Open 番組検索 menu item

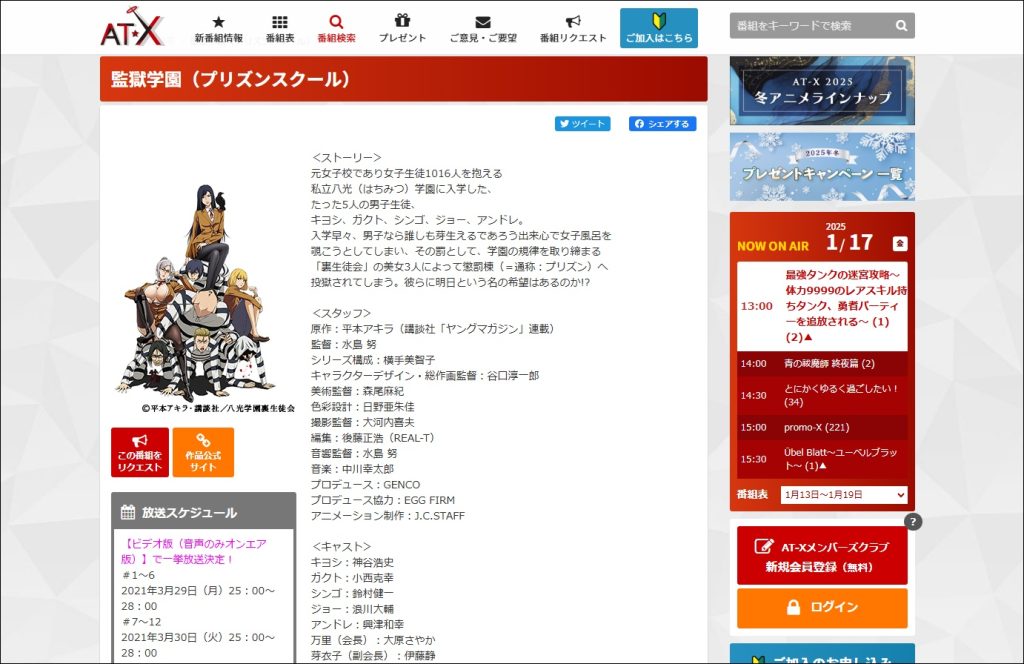(x=336, y=29)
